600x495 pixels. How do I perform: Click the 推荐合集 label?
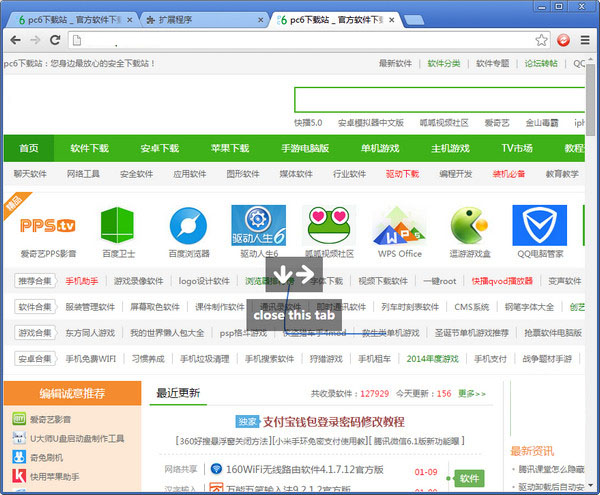(x=34, y=281)
